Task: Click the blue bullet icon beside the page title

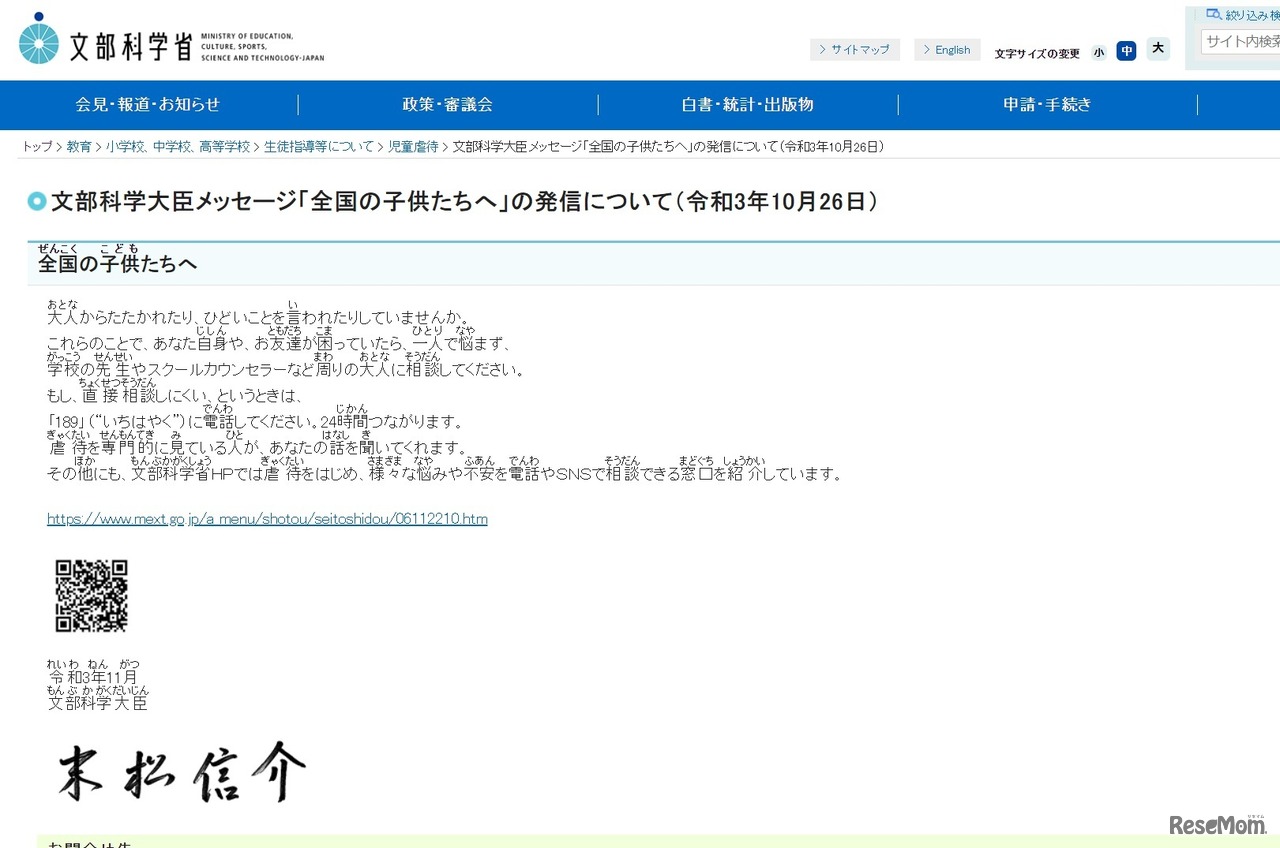Action: click(x=36, y=201)
